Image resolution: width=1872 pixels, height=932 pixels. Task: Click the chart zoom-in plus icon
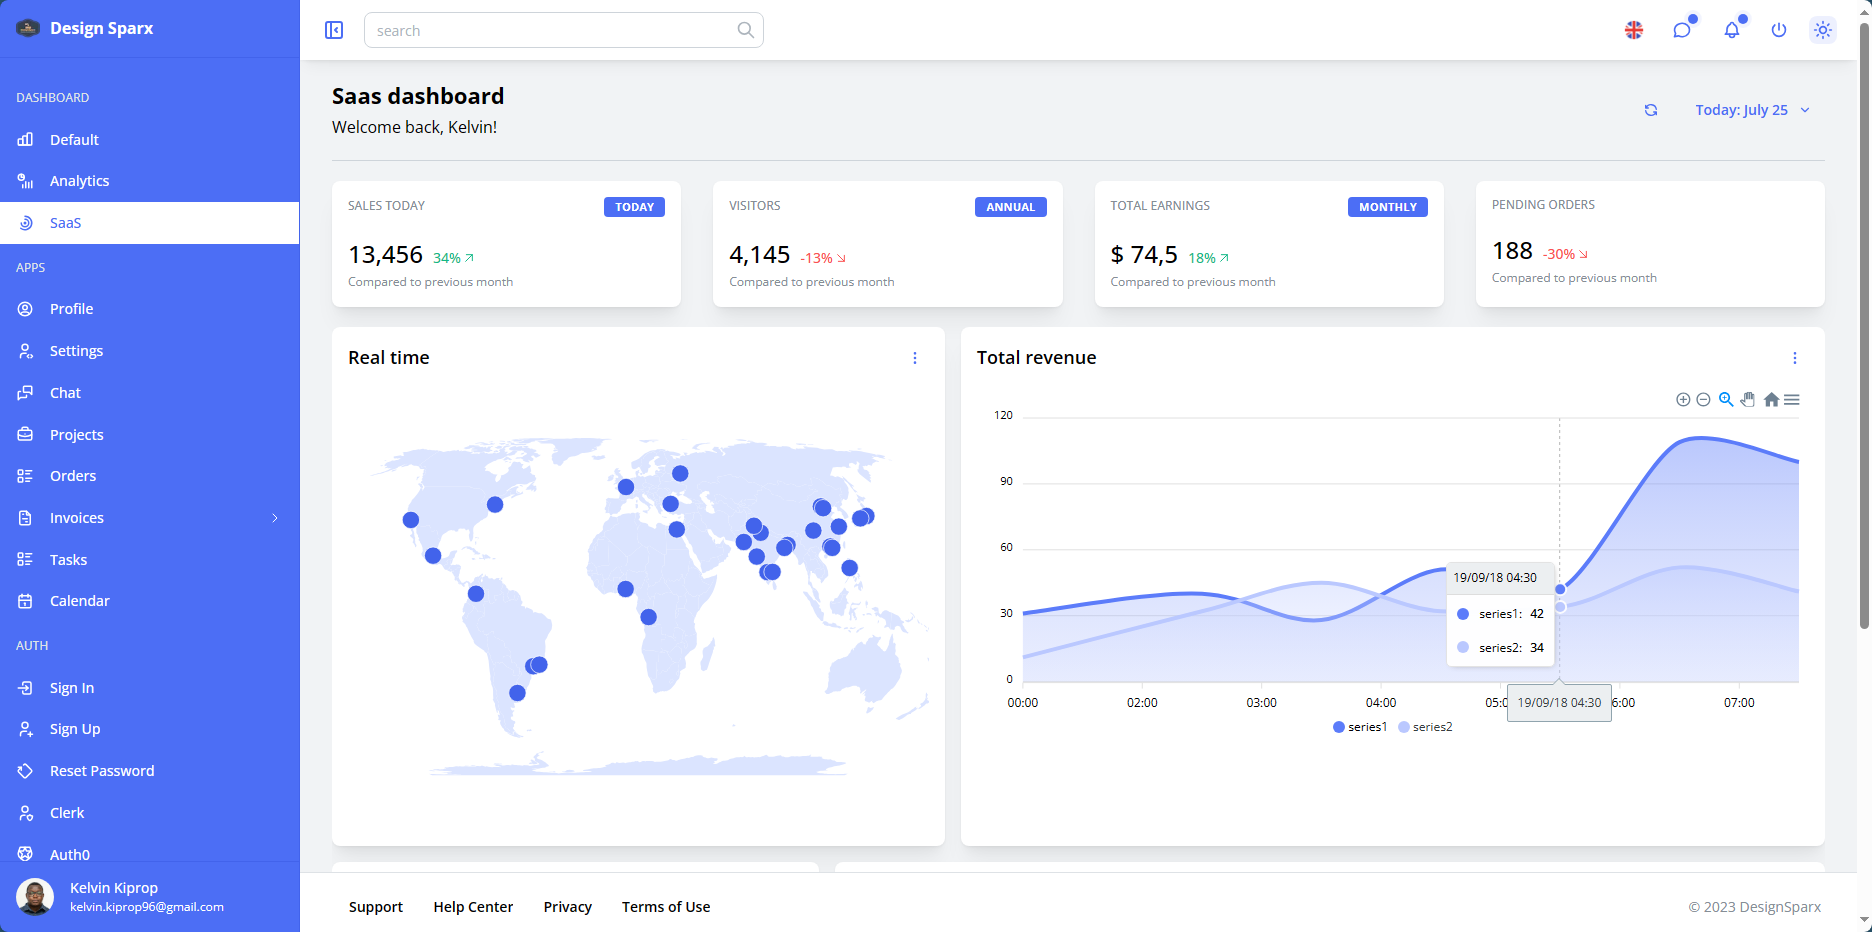click(1683, 400)
